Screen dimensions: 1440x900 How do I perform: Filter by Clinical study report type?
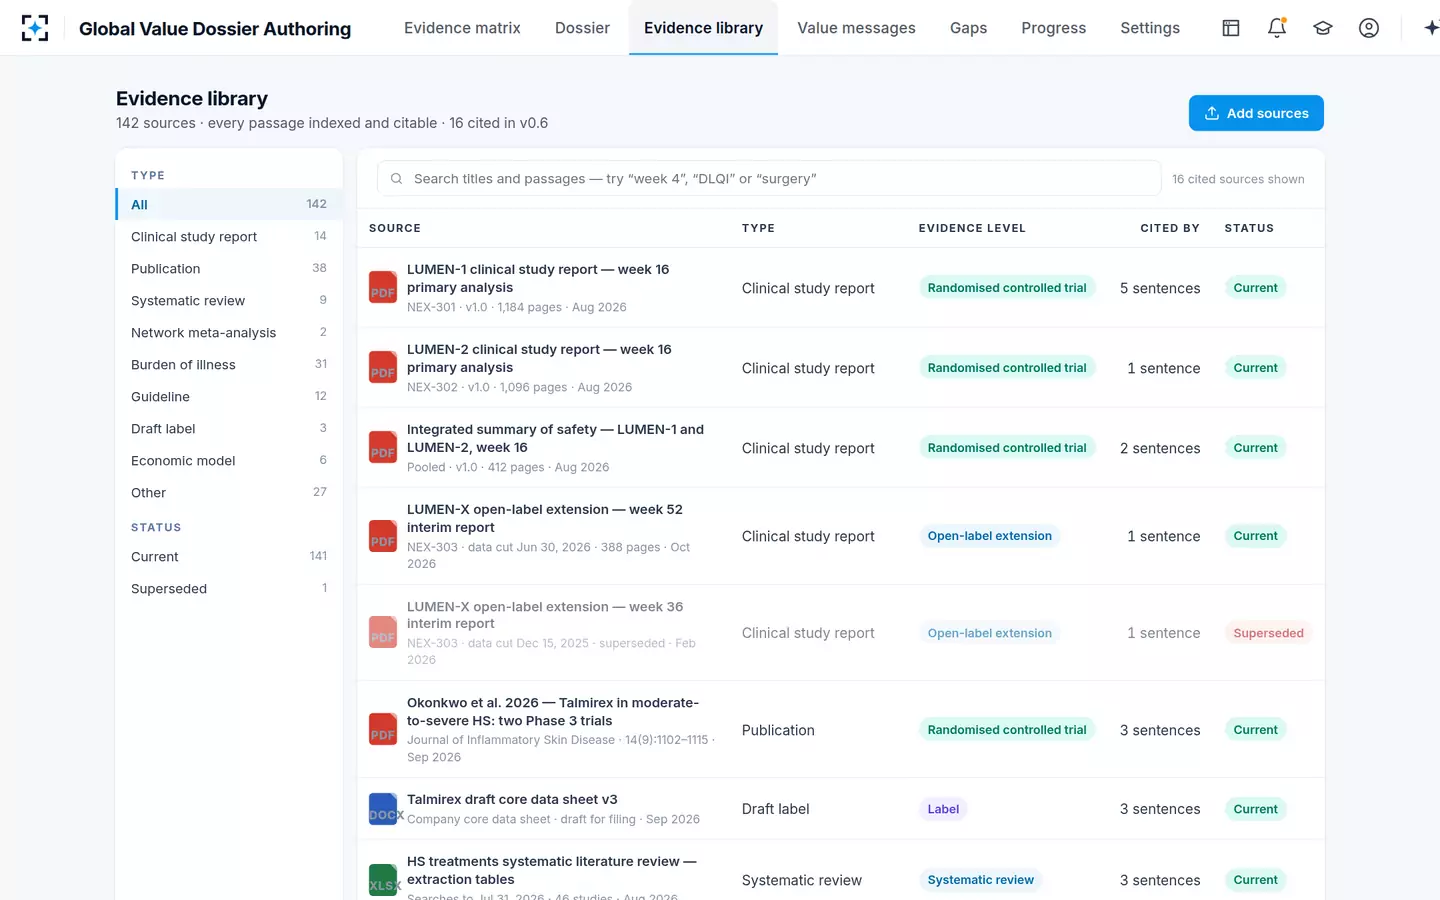pos(229,236)
